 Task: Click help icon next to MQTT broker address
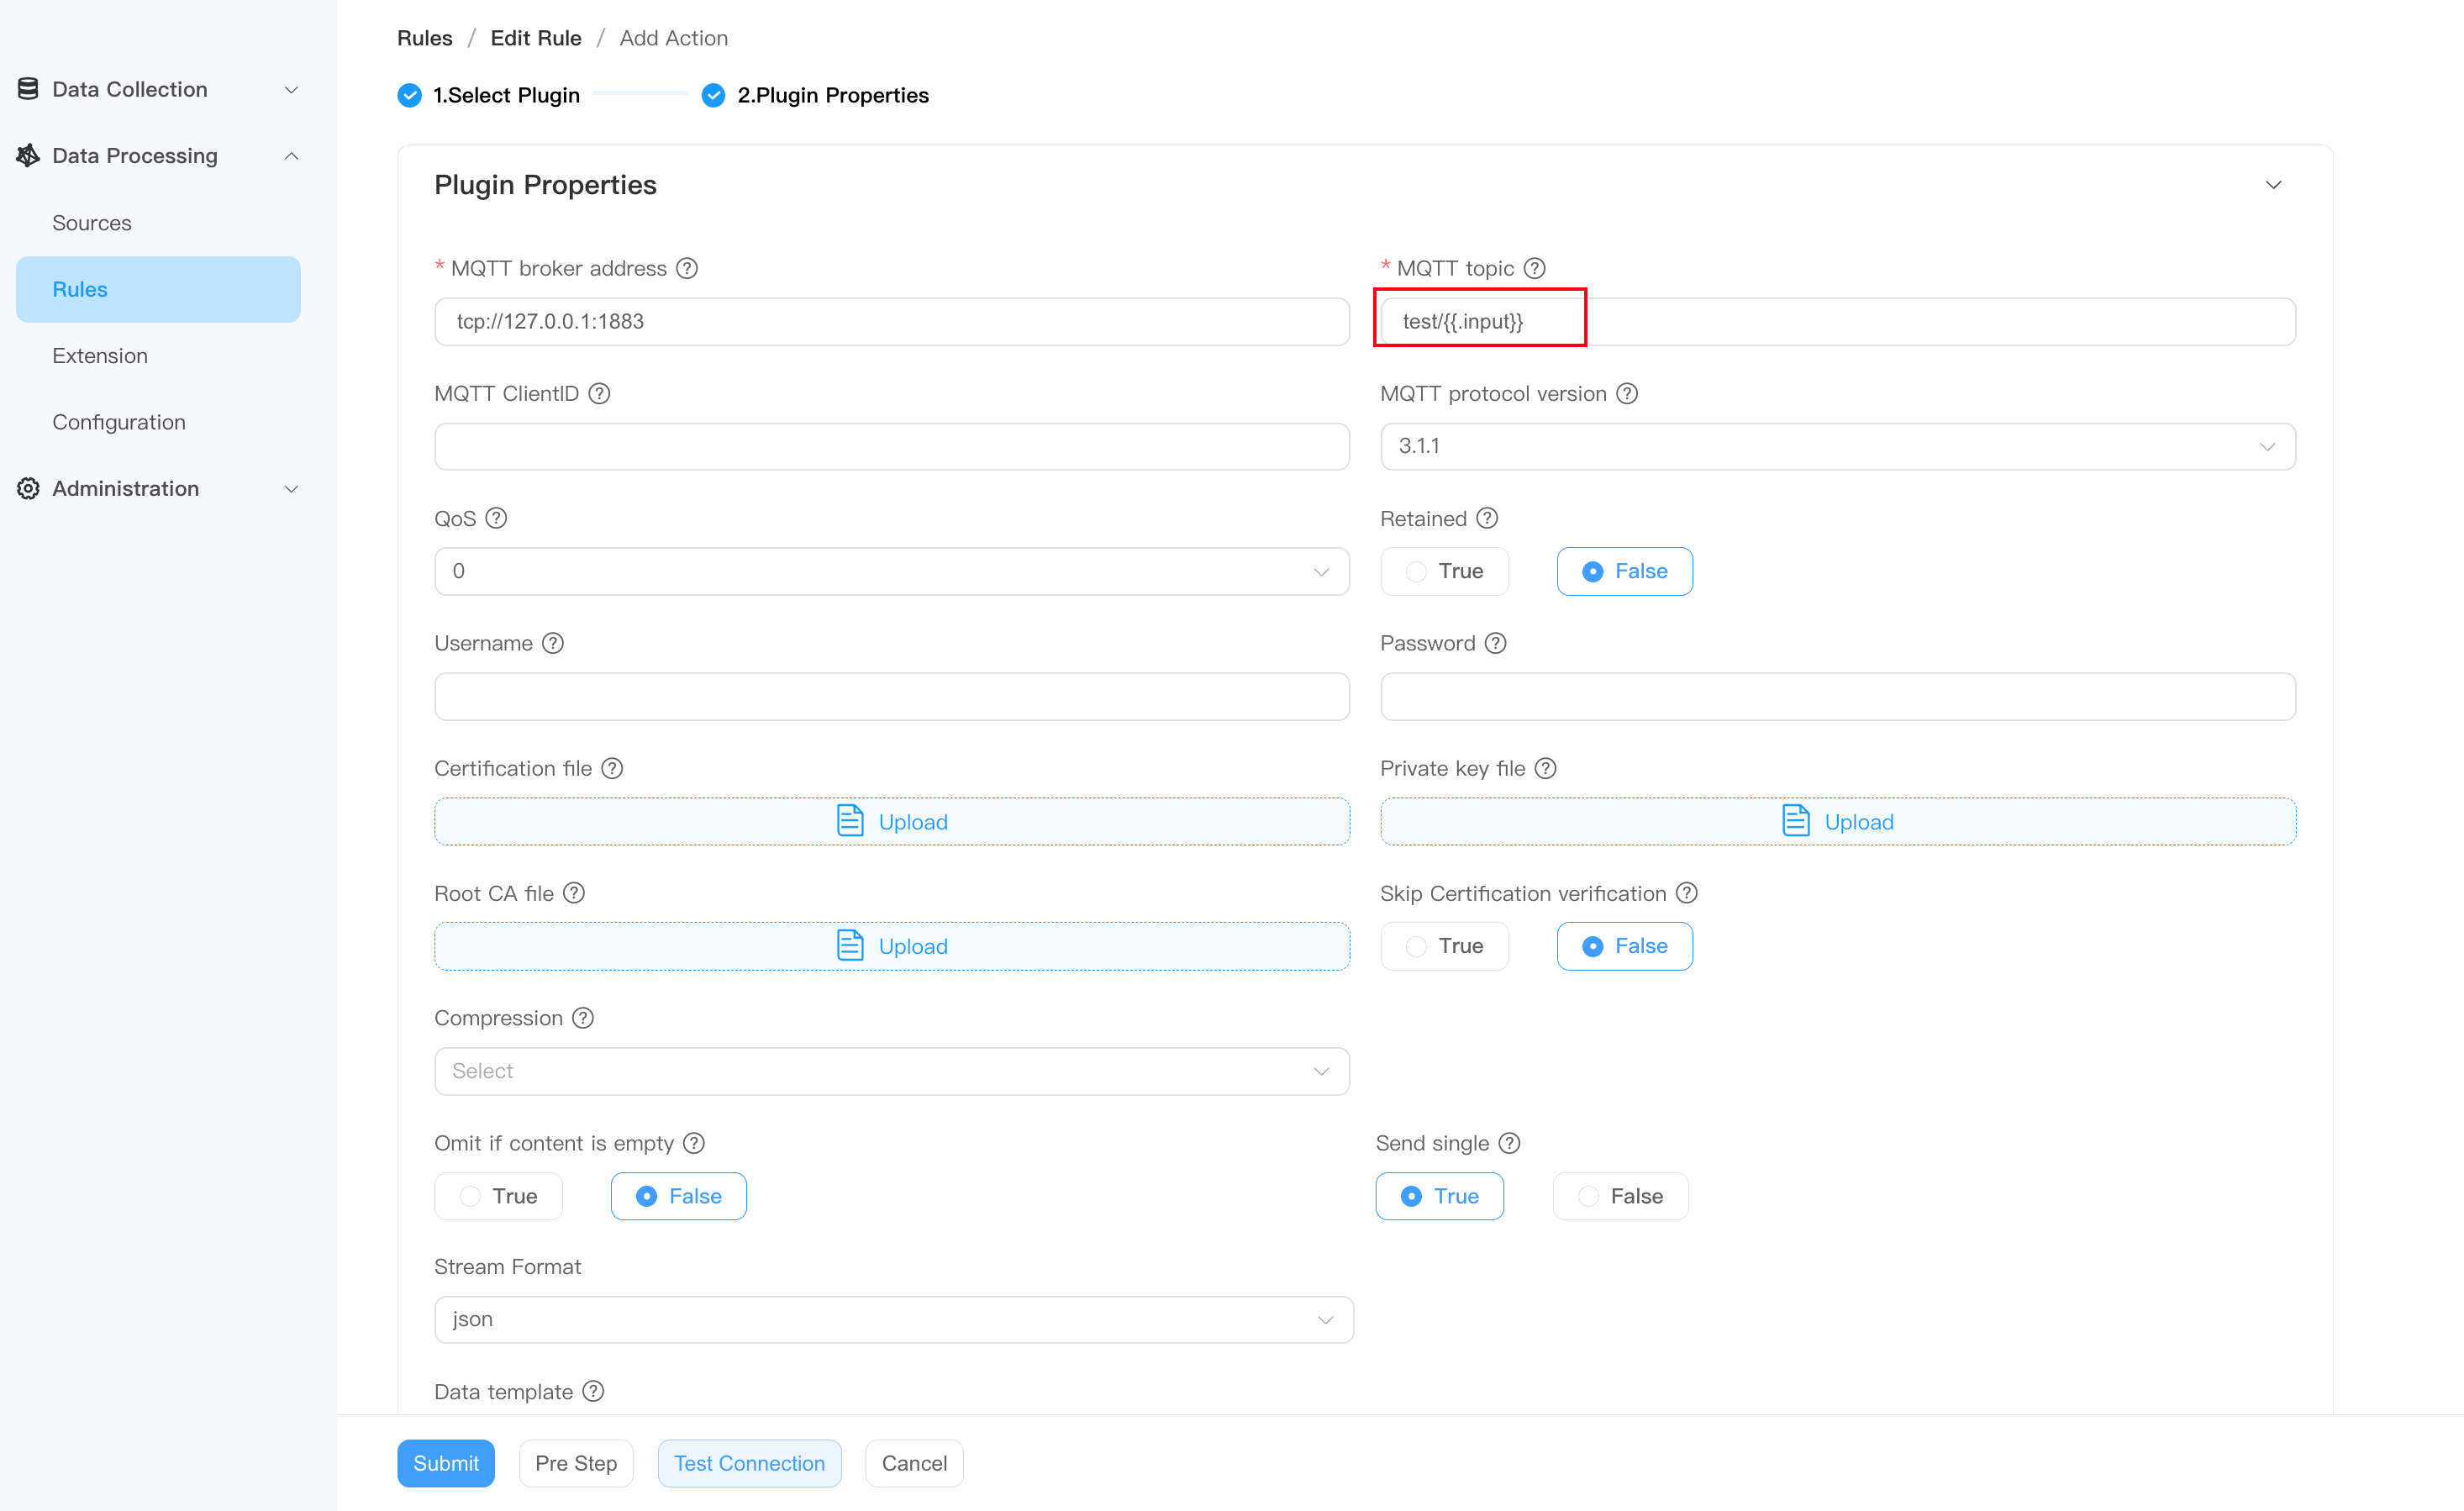pyautogui.click(x=686, y=268)
